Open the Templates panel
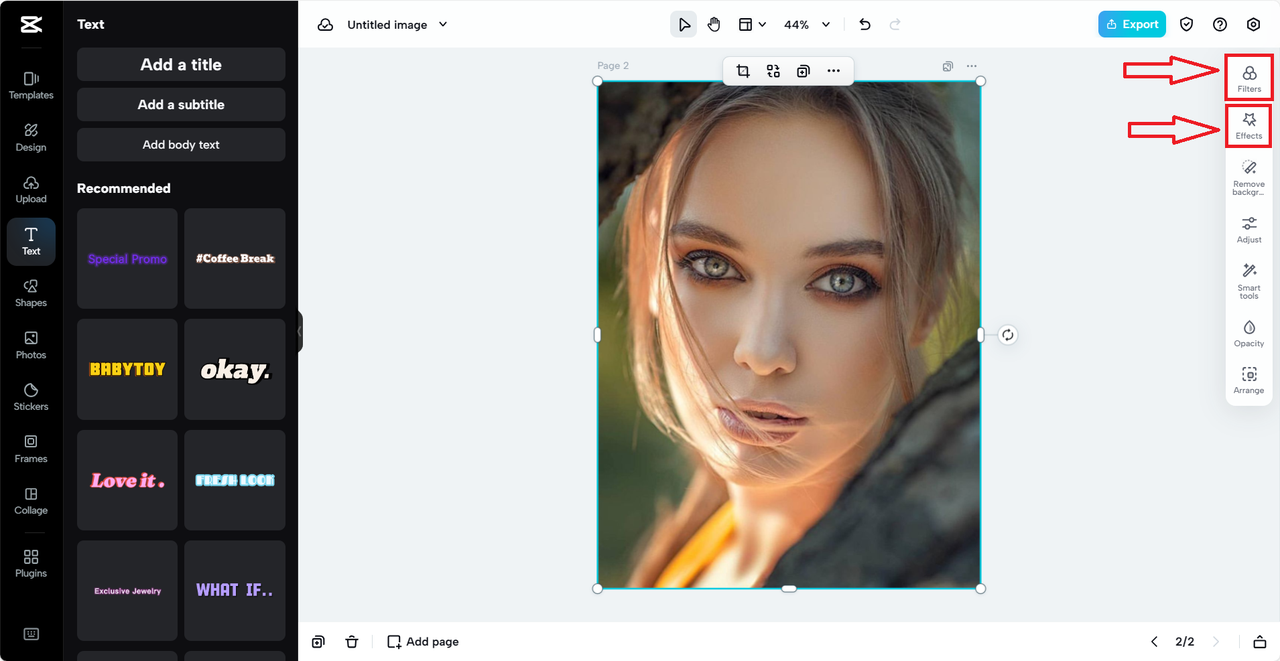Screen dimensions: 1280x661 click(x=31, y=85)
